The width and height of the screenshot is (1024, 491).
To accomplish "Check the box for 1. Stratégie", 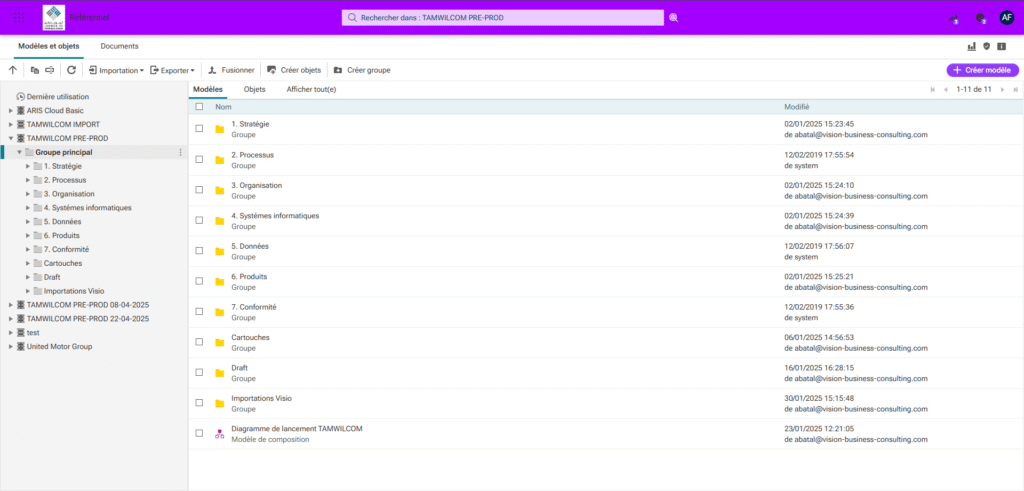I will pyautogui.click(x=199, y=129).
